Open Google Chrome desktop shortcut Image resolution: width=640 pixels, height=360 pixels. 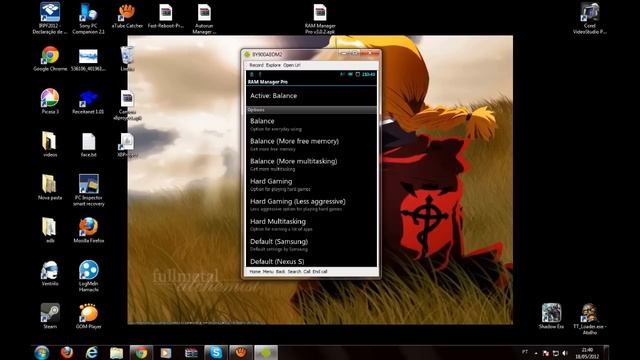50,59
